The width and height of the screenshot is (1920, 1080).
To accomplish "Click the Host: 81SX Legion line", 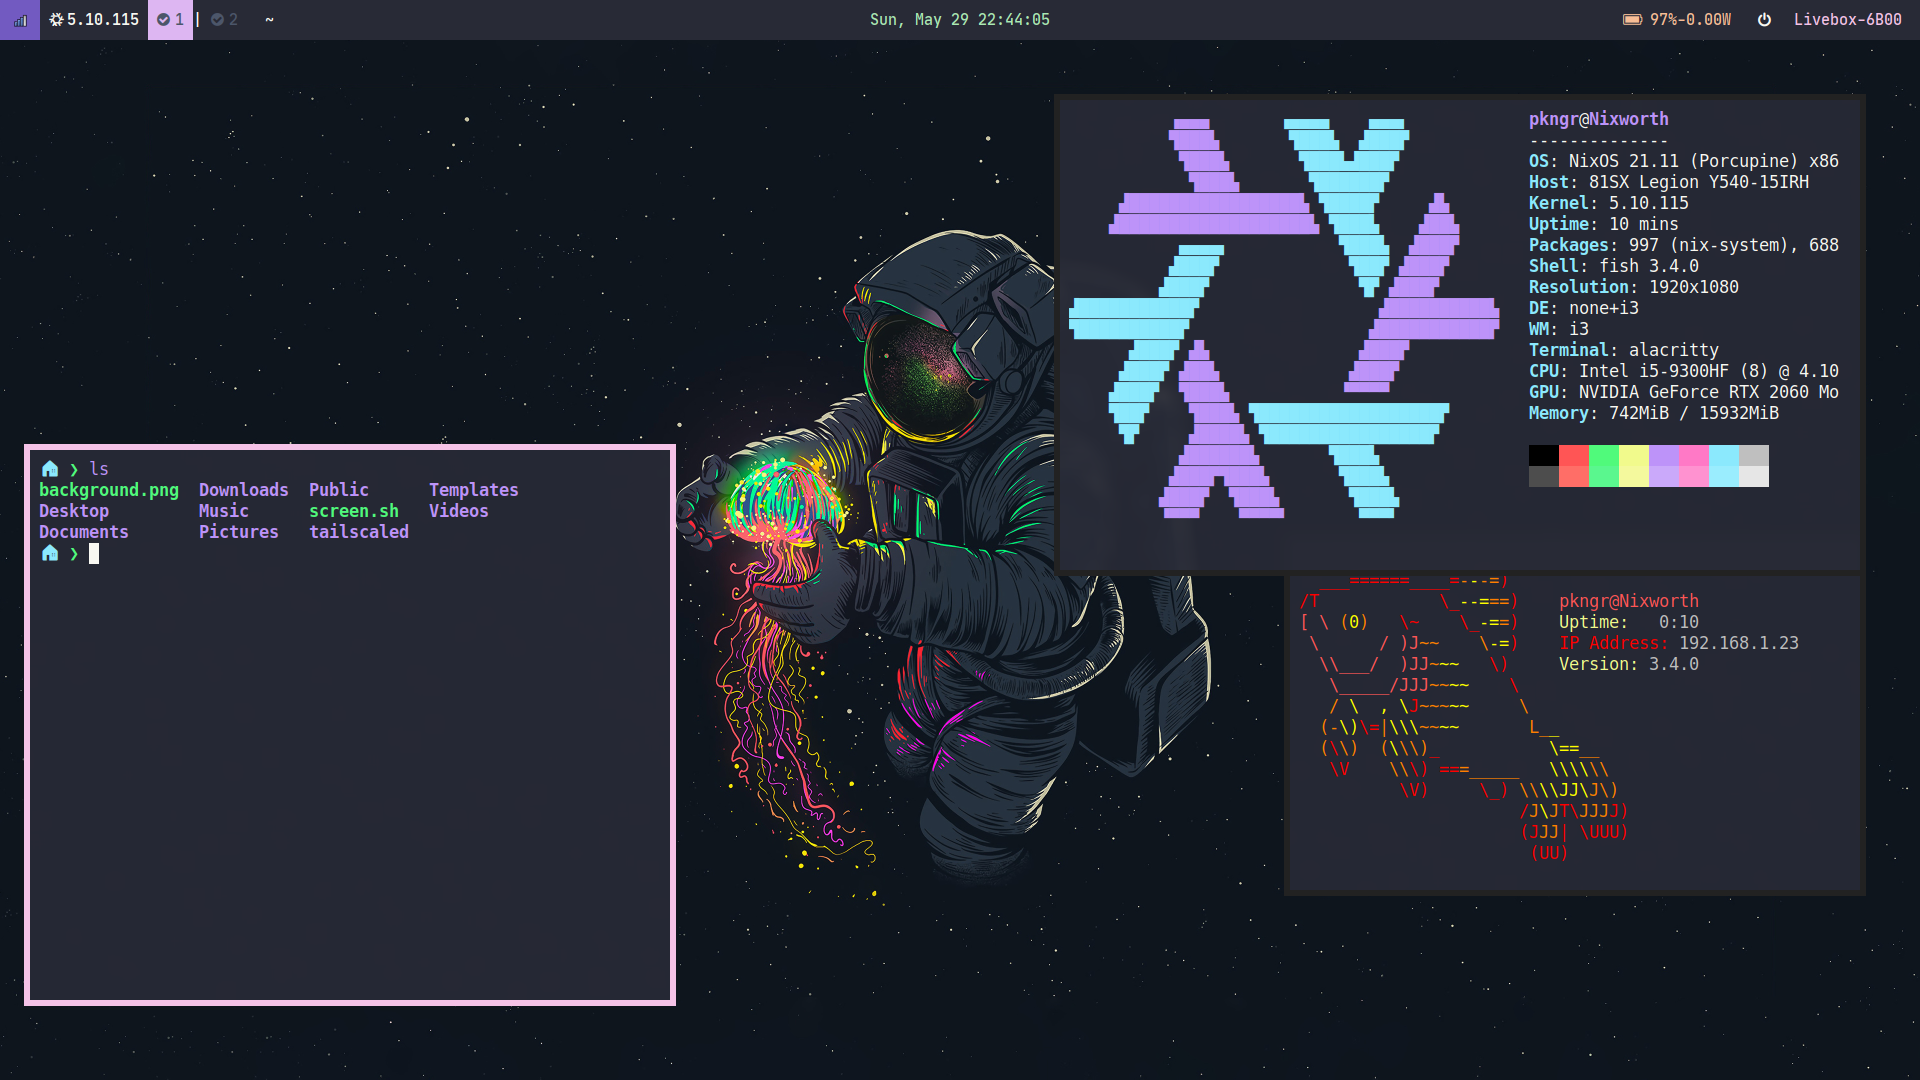I will (x=1668, y=182).
